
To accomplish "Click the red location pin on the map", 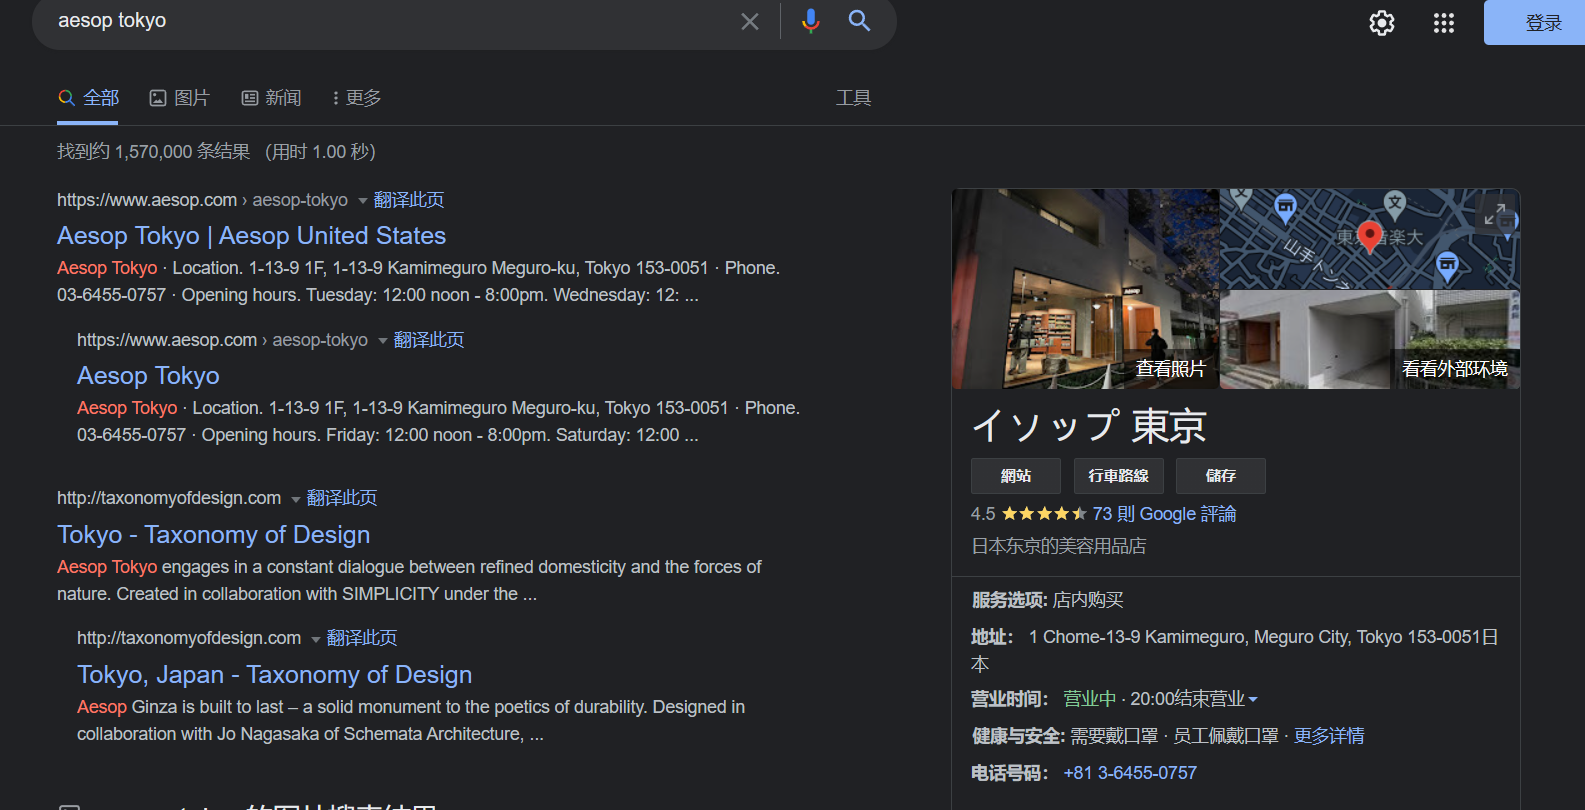I will point(1370,237).
